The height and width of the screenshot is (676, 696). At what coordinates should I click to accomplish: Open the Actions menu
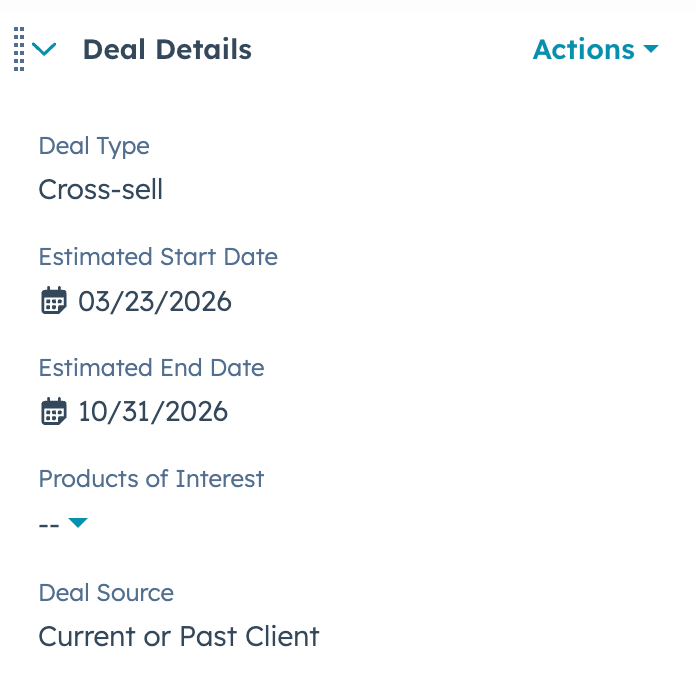(x=584, y=50)
